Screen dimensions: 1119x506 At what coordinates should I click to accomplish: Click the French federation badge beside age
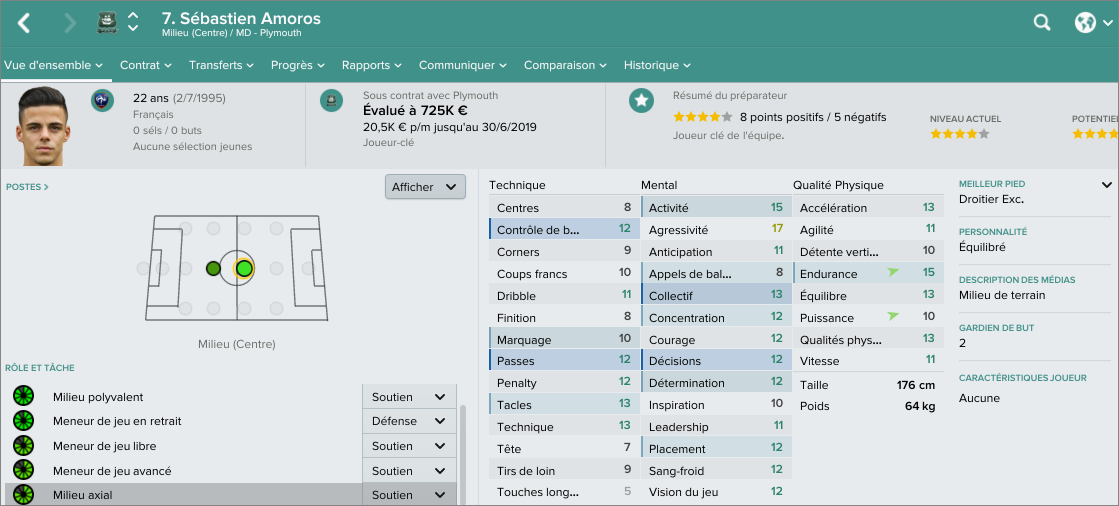pos(102,101)
